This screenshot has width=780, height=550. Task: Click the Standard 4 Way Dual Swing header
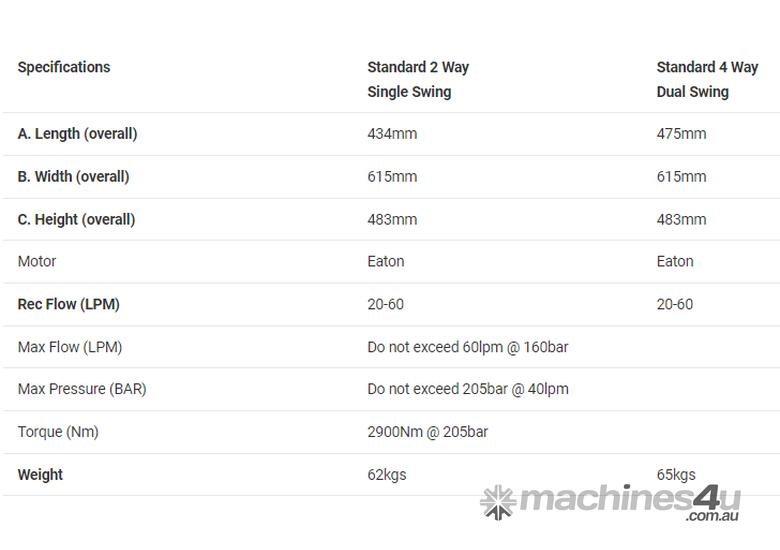pos(707,80)
